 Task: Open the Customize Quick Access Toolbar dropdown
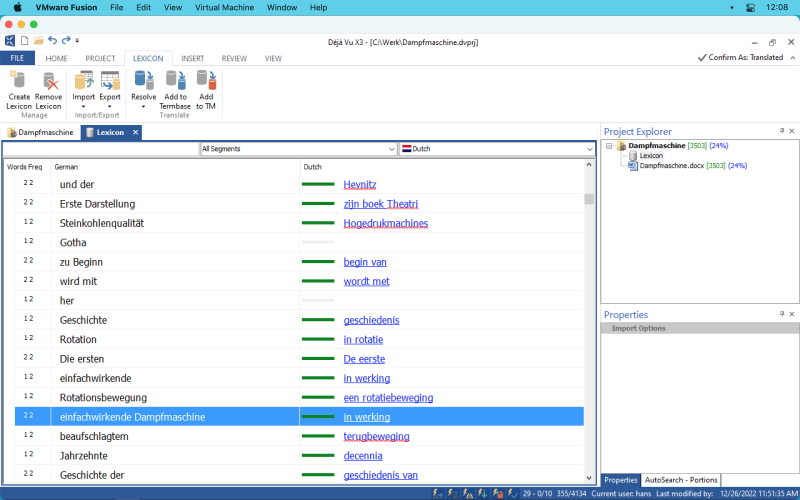click(x=78, y=40)
